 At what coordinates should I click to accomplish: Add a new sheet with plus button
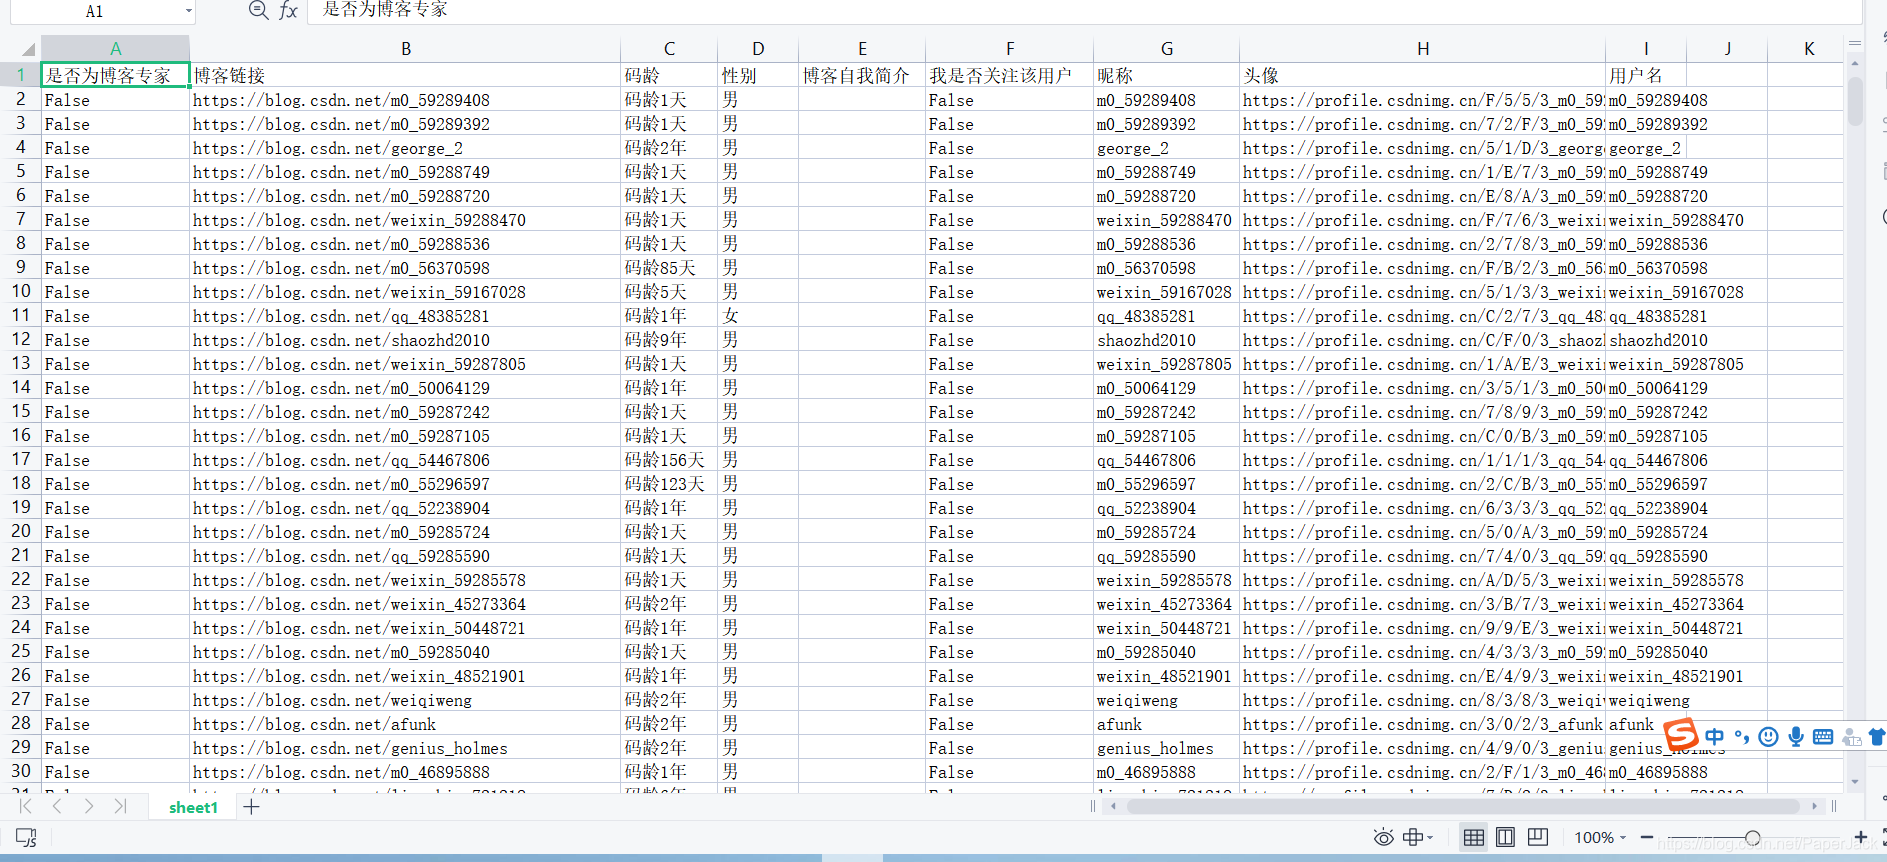coord(251,806)
